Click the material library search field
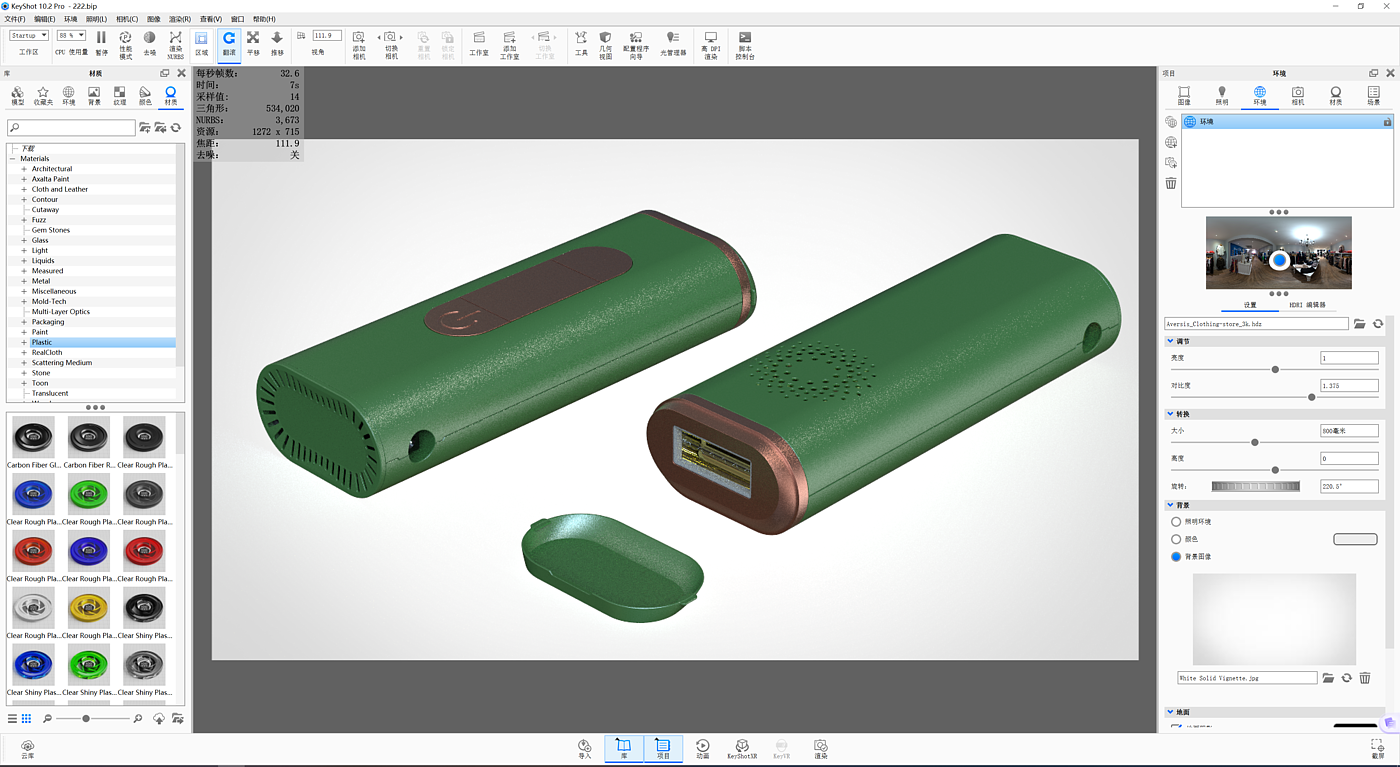The height and width of the screenshot is (767, 1400). (71, 128)
